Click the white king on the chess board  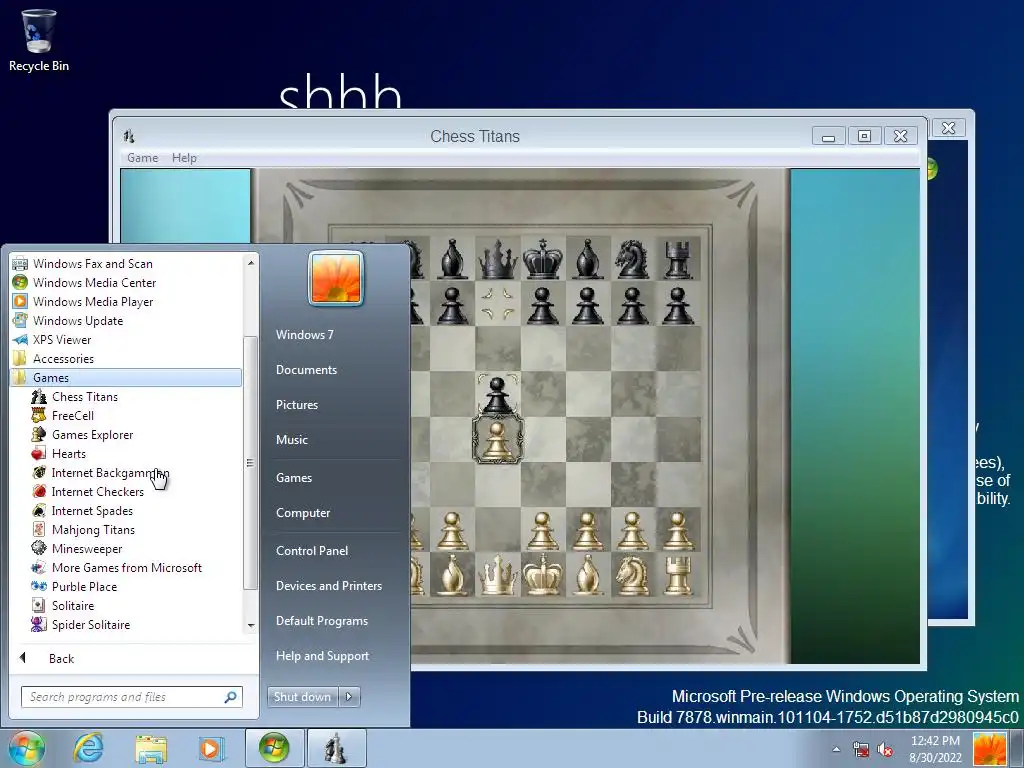click(x=543, y=575)
